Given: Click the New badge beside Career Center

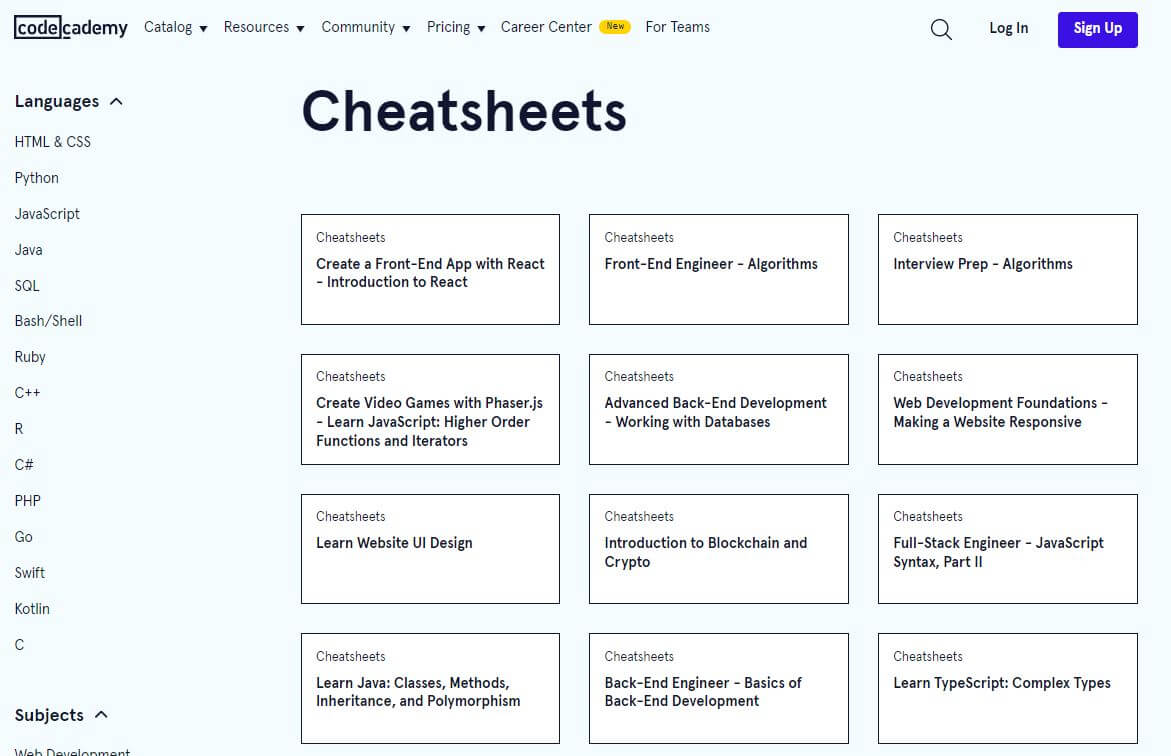Looking at the screenshot, I should click(x=615, y=27).
